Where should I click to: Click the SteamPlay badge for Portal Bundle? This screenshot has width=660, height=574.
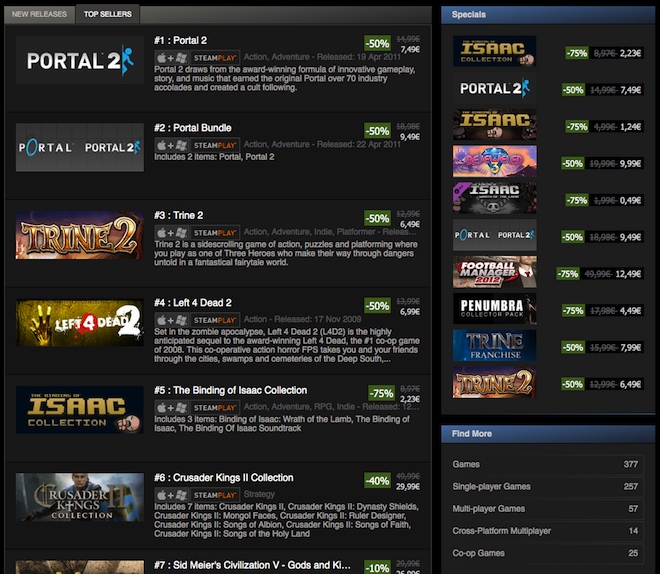[215, 145]
